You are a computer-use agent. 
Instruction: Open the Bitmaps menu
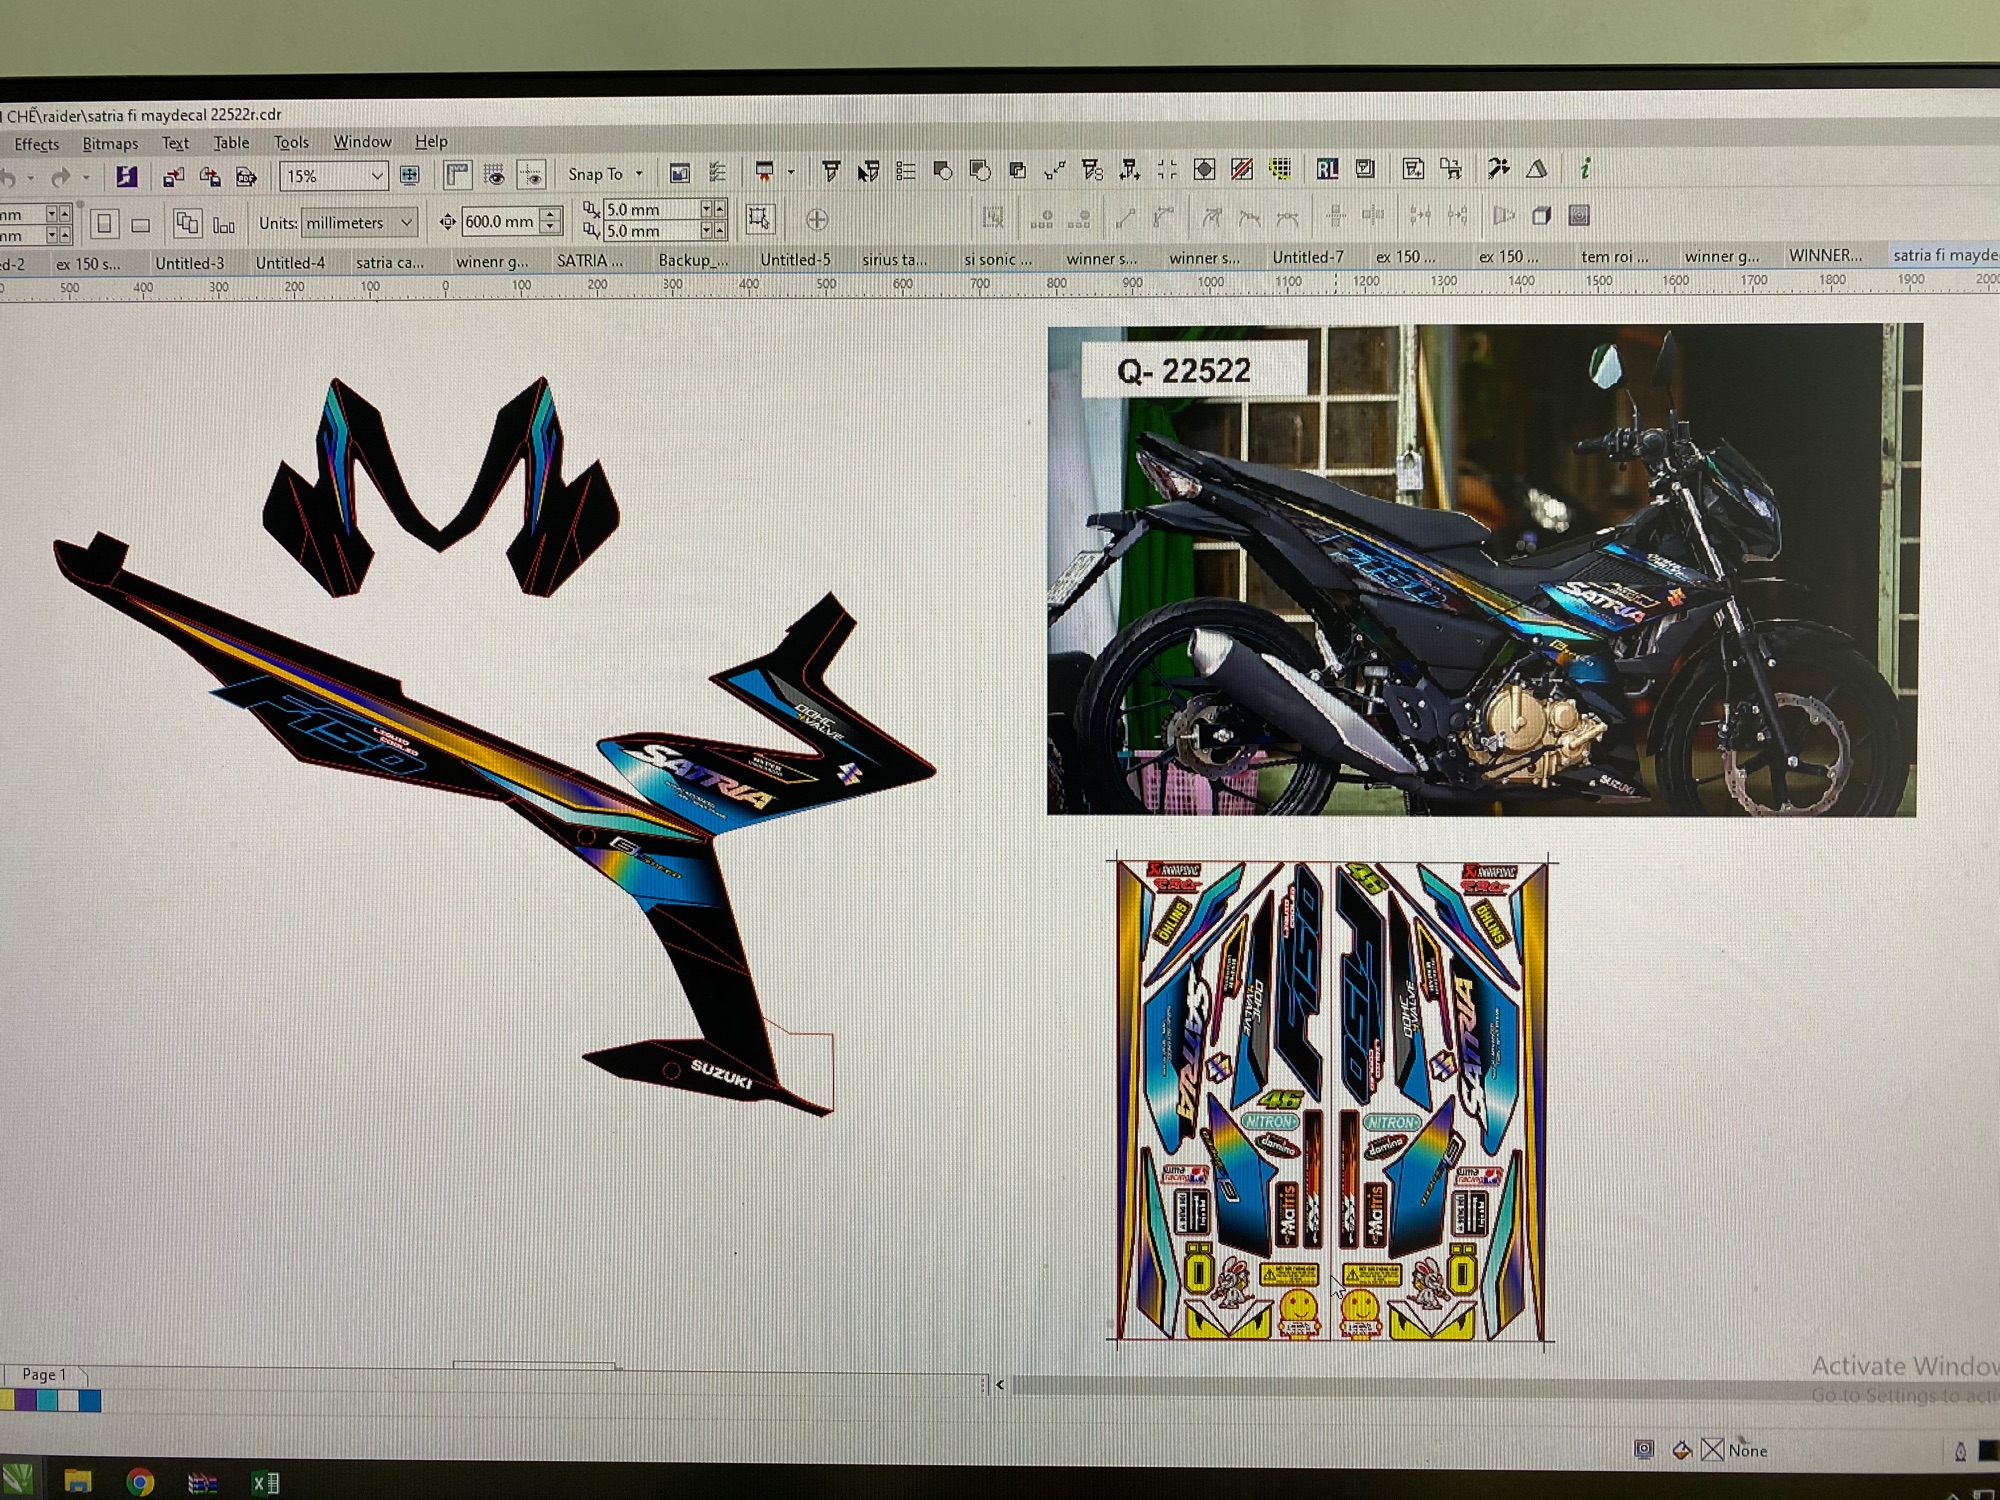[110, 143]
